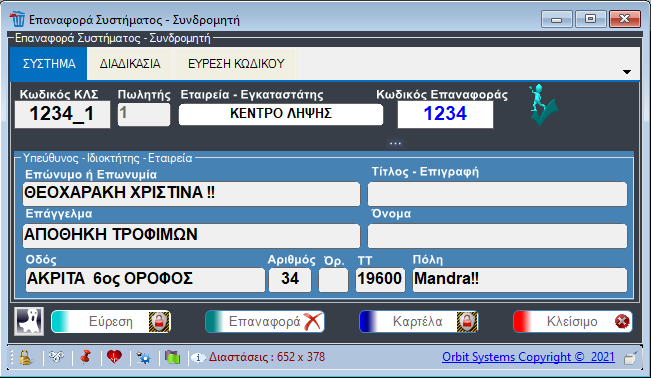Click the three dots under Εταιρεία field

(395, 144)
